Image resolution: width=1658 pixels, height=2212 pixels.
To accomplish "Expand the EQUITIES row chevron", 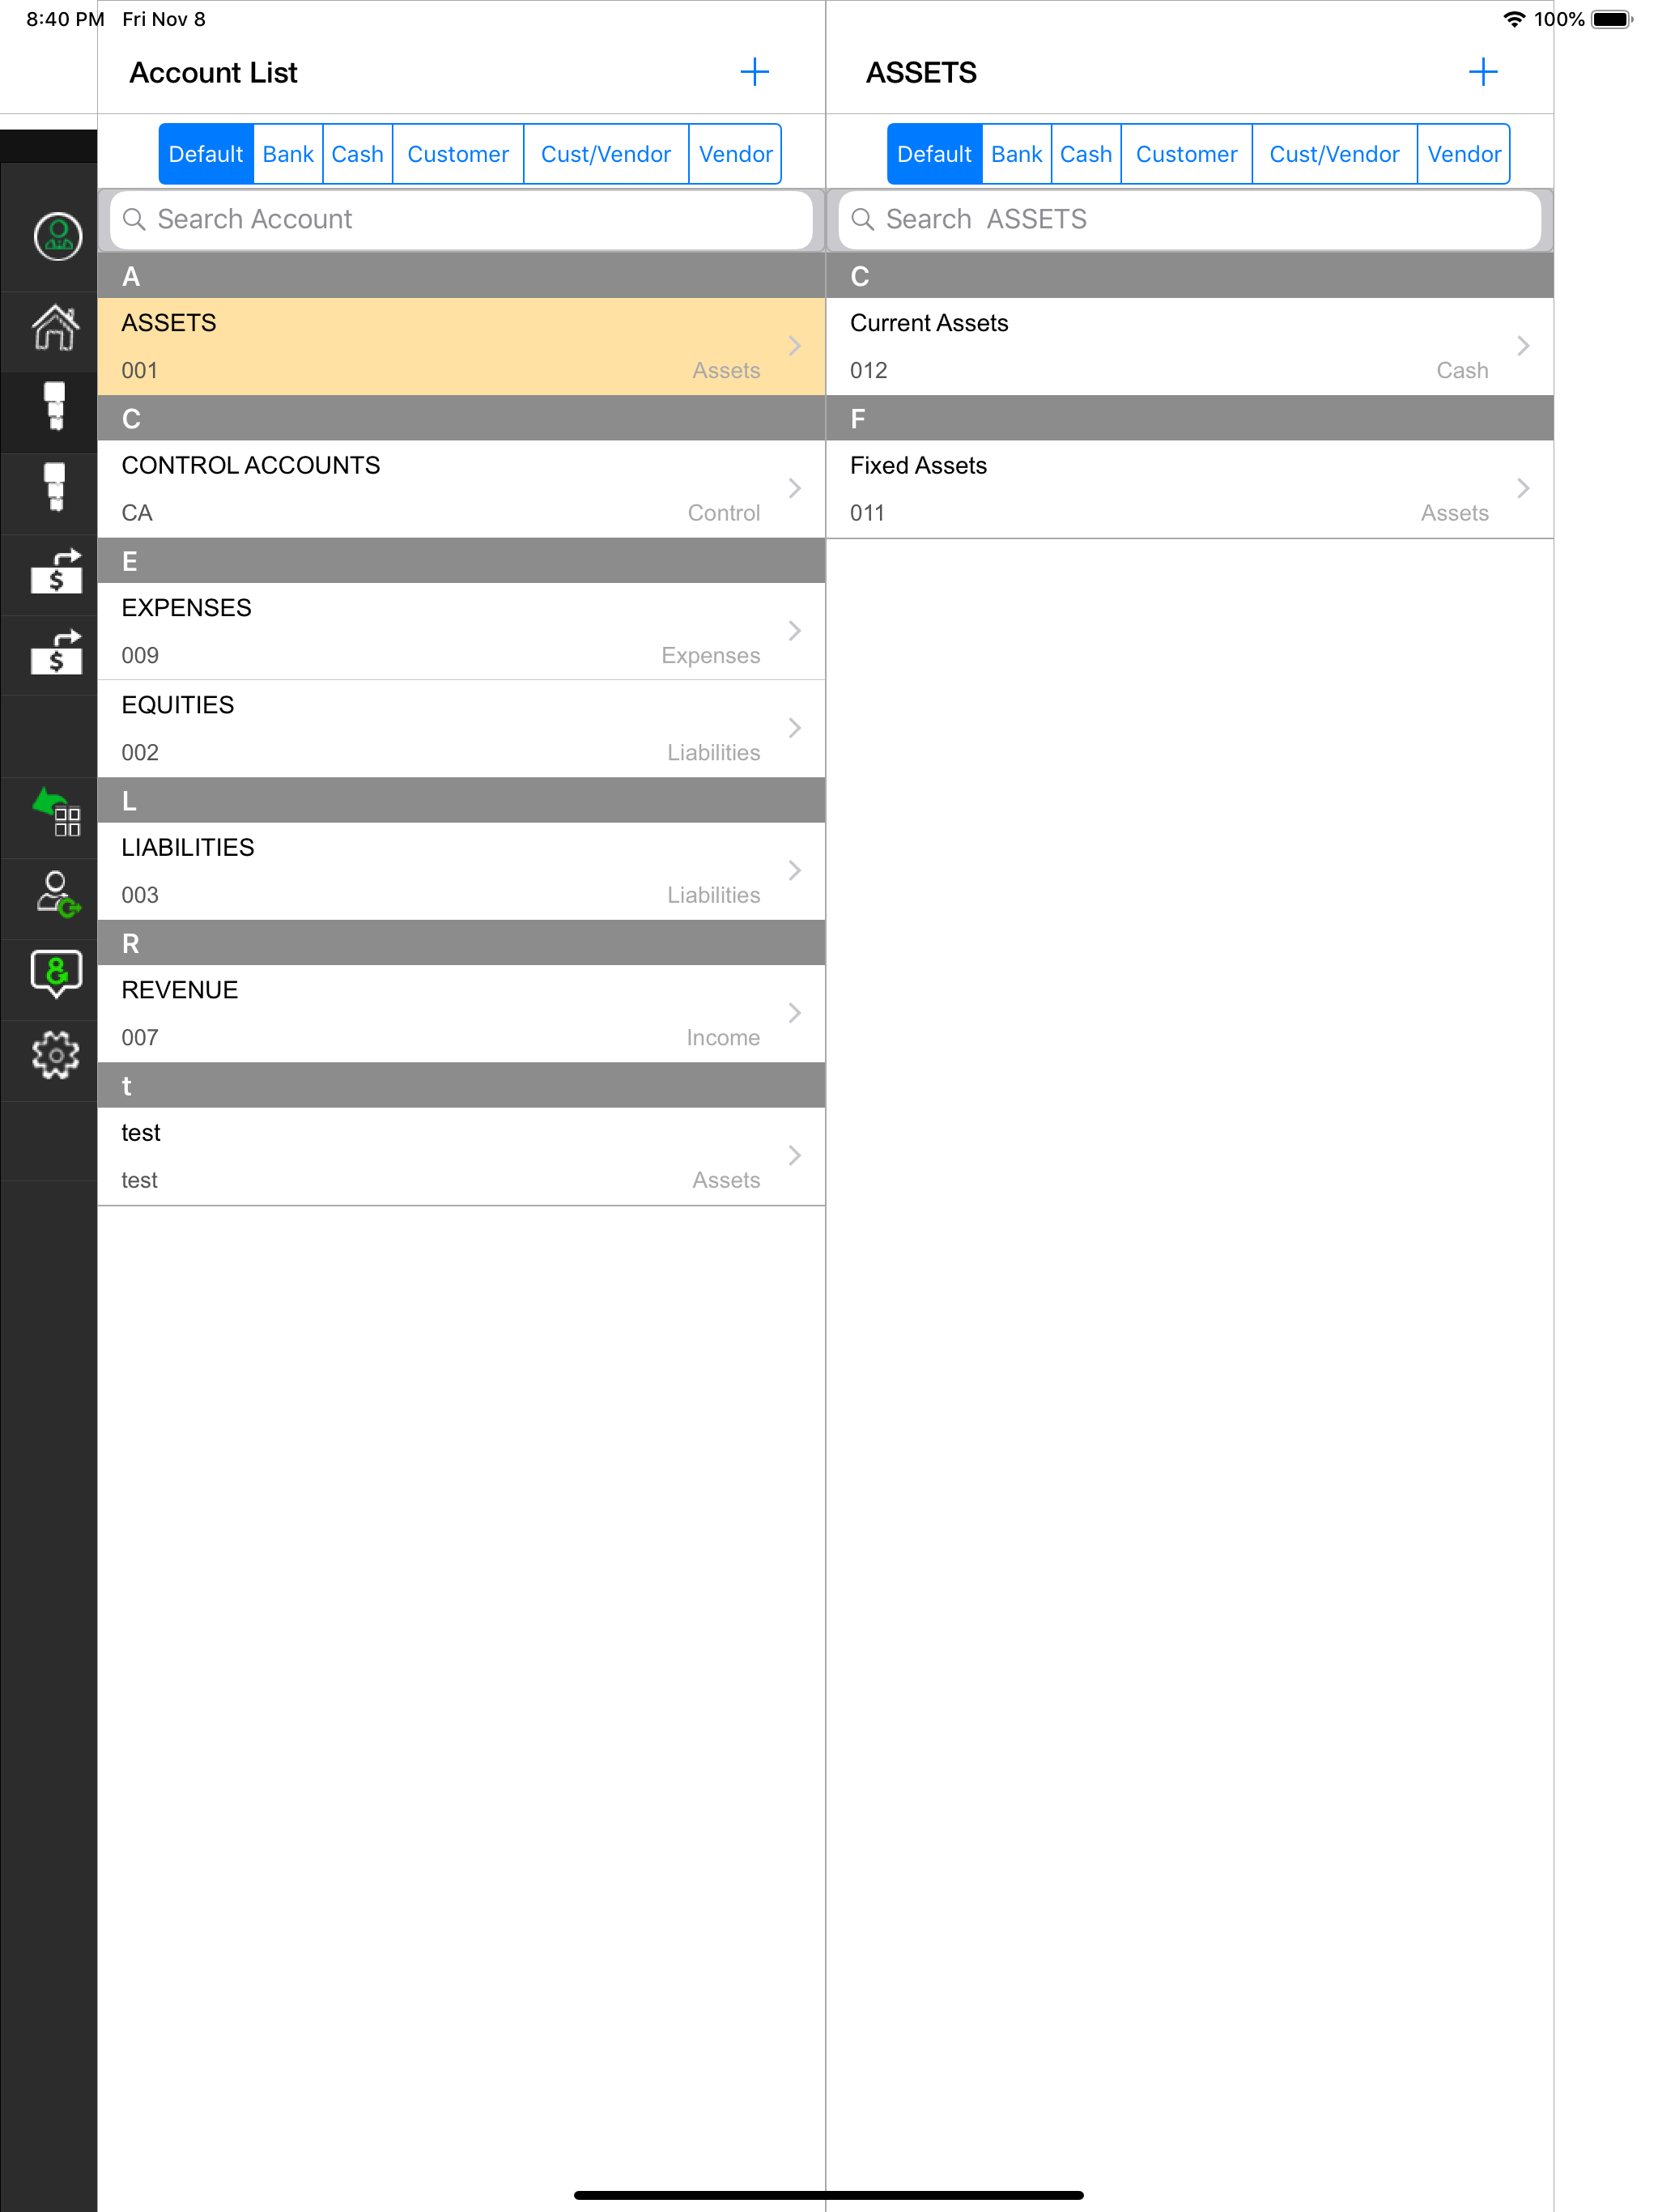I will click(x=795, y=728).
